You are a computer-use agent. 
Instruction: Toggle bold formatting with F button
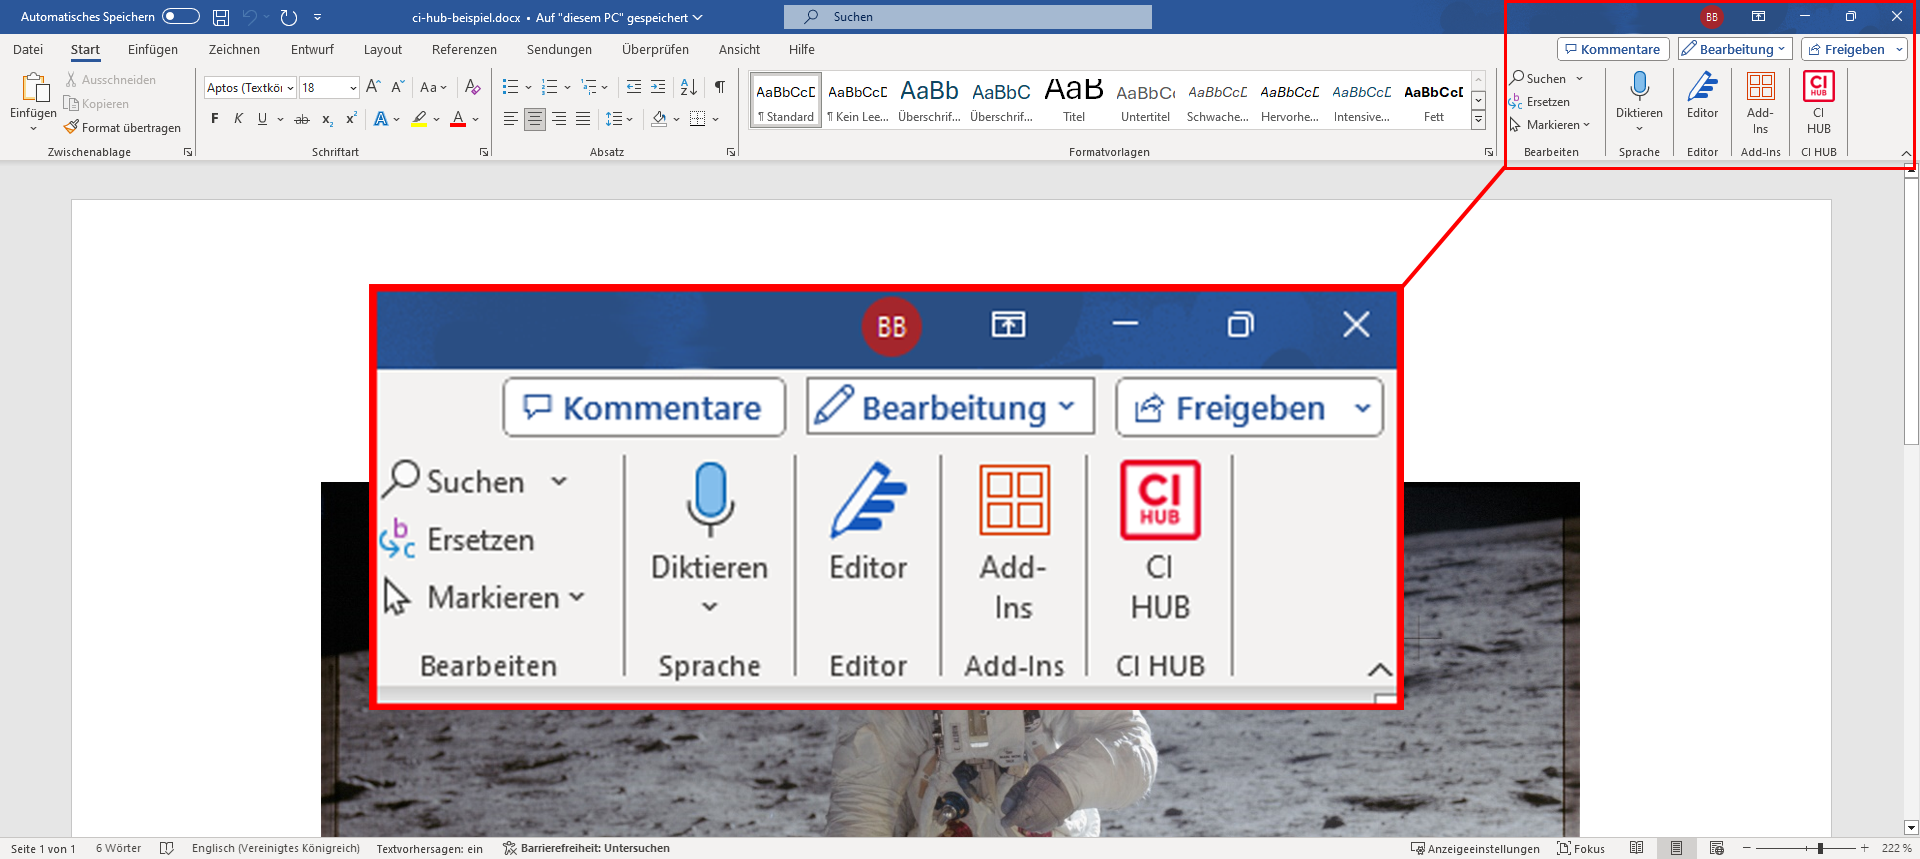click(x=214, y=119)
